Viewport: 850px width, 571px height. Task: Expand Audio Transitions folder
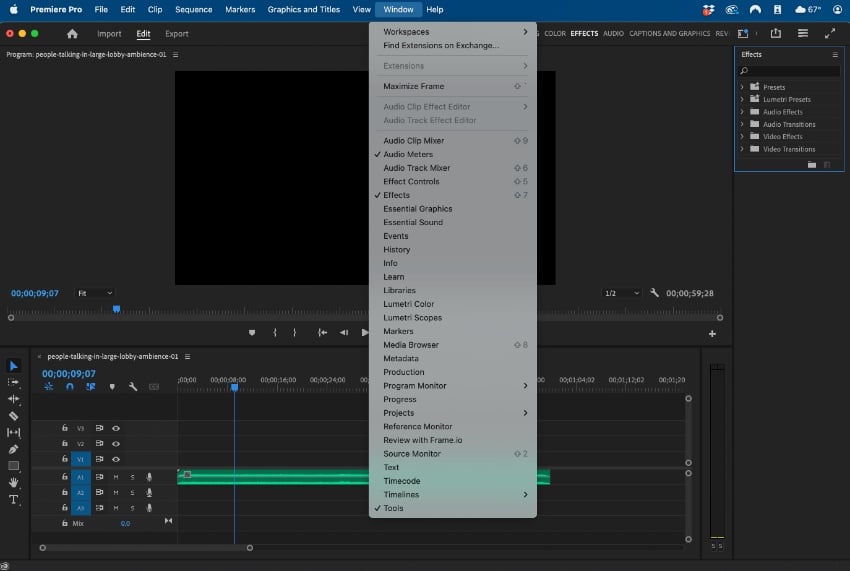tap(742, 124)
